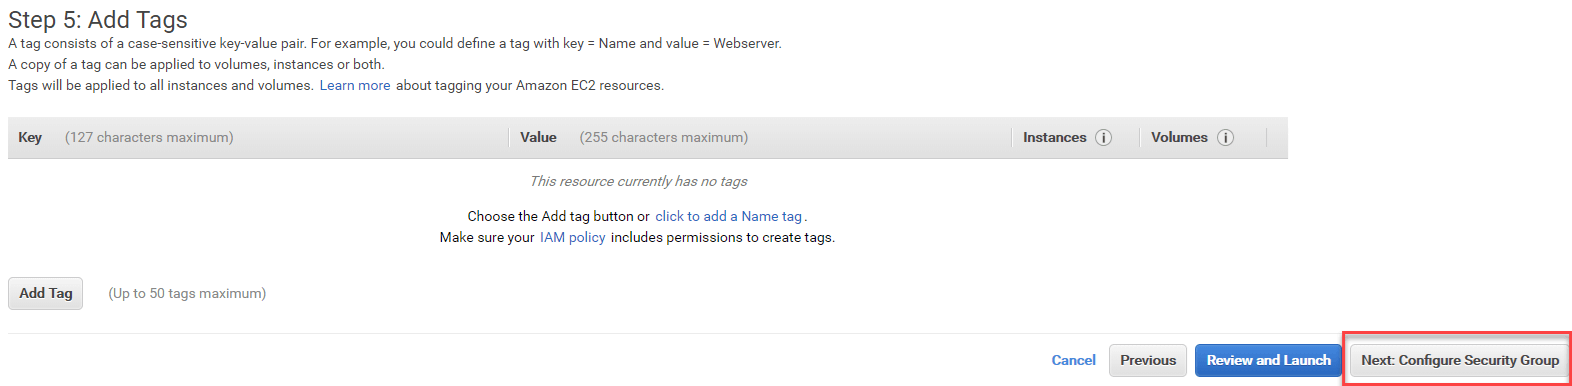
Task: Proceed to Next: Configure Security Group
Action: coord(1460,360)
